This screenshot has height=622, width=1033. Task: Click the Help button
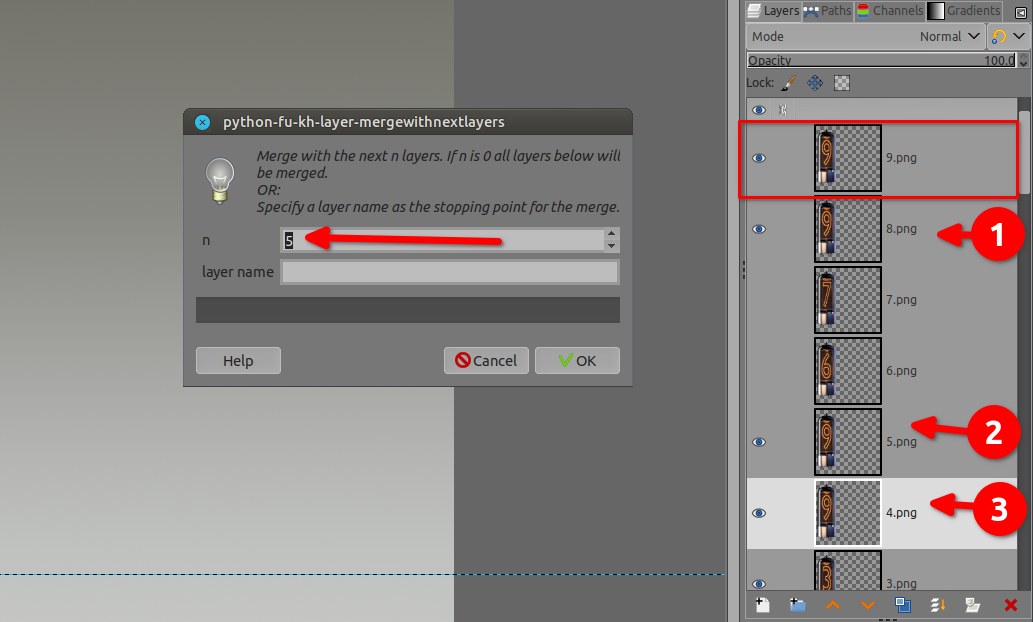tap(238, 360)
